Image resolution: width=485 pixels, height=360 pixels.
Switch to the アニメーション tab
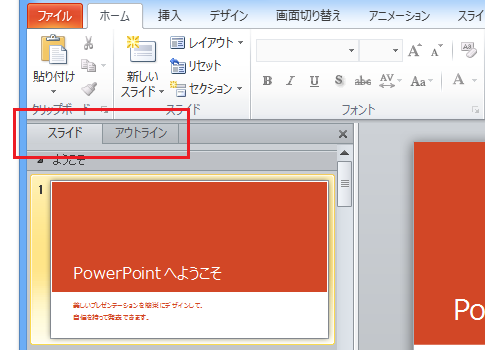click(399, 16)
